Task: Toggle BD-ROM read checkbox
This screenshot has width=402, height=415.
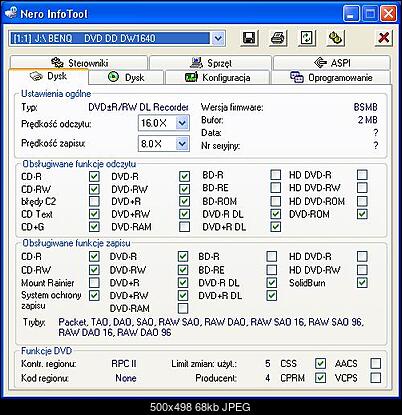Action: [x=275, y=201]
